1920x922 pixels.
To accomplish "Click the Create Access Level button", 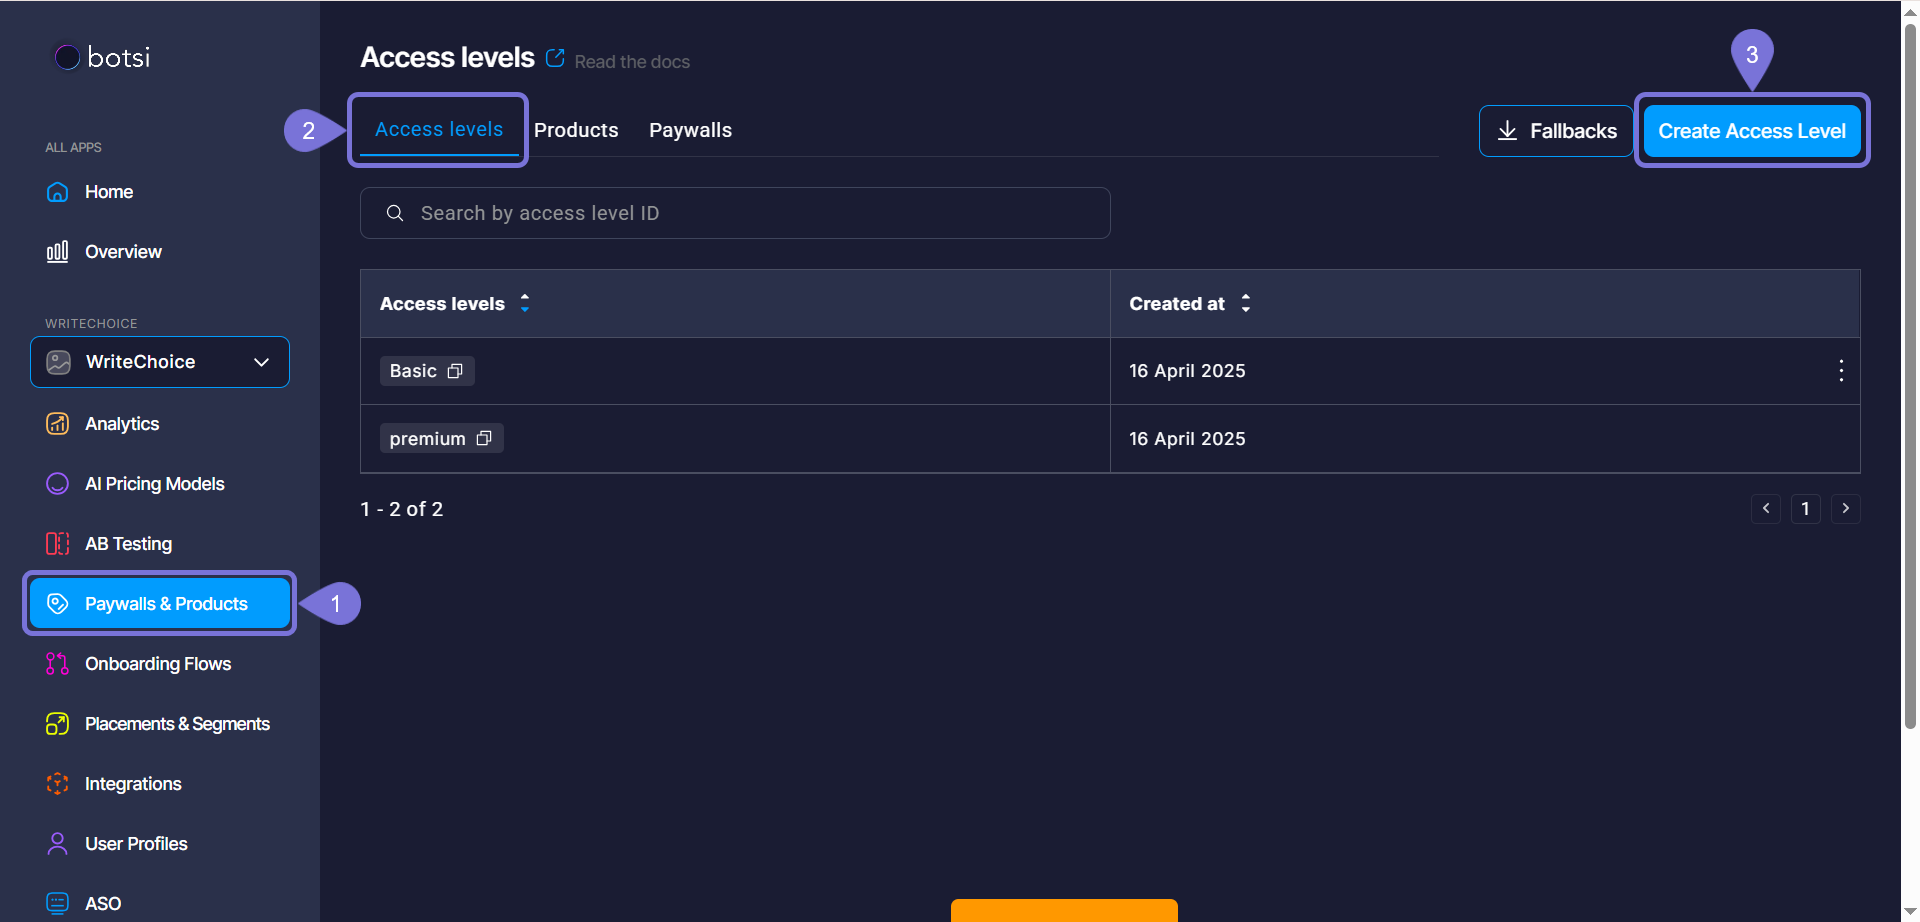I will tap(1751, 131).
